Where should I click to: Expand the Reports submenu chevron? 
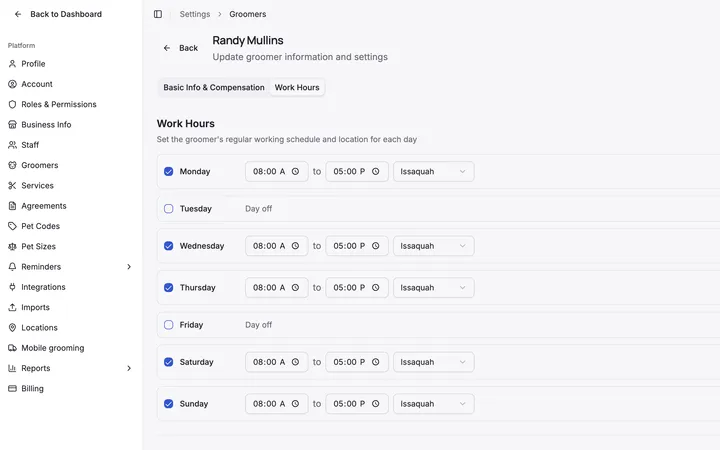[x=129, y=368]
